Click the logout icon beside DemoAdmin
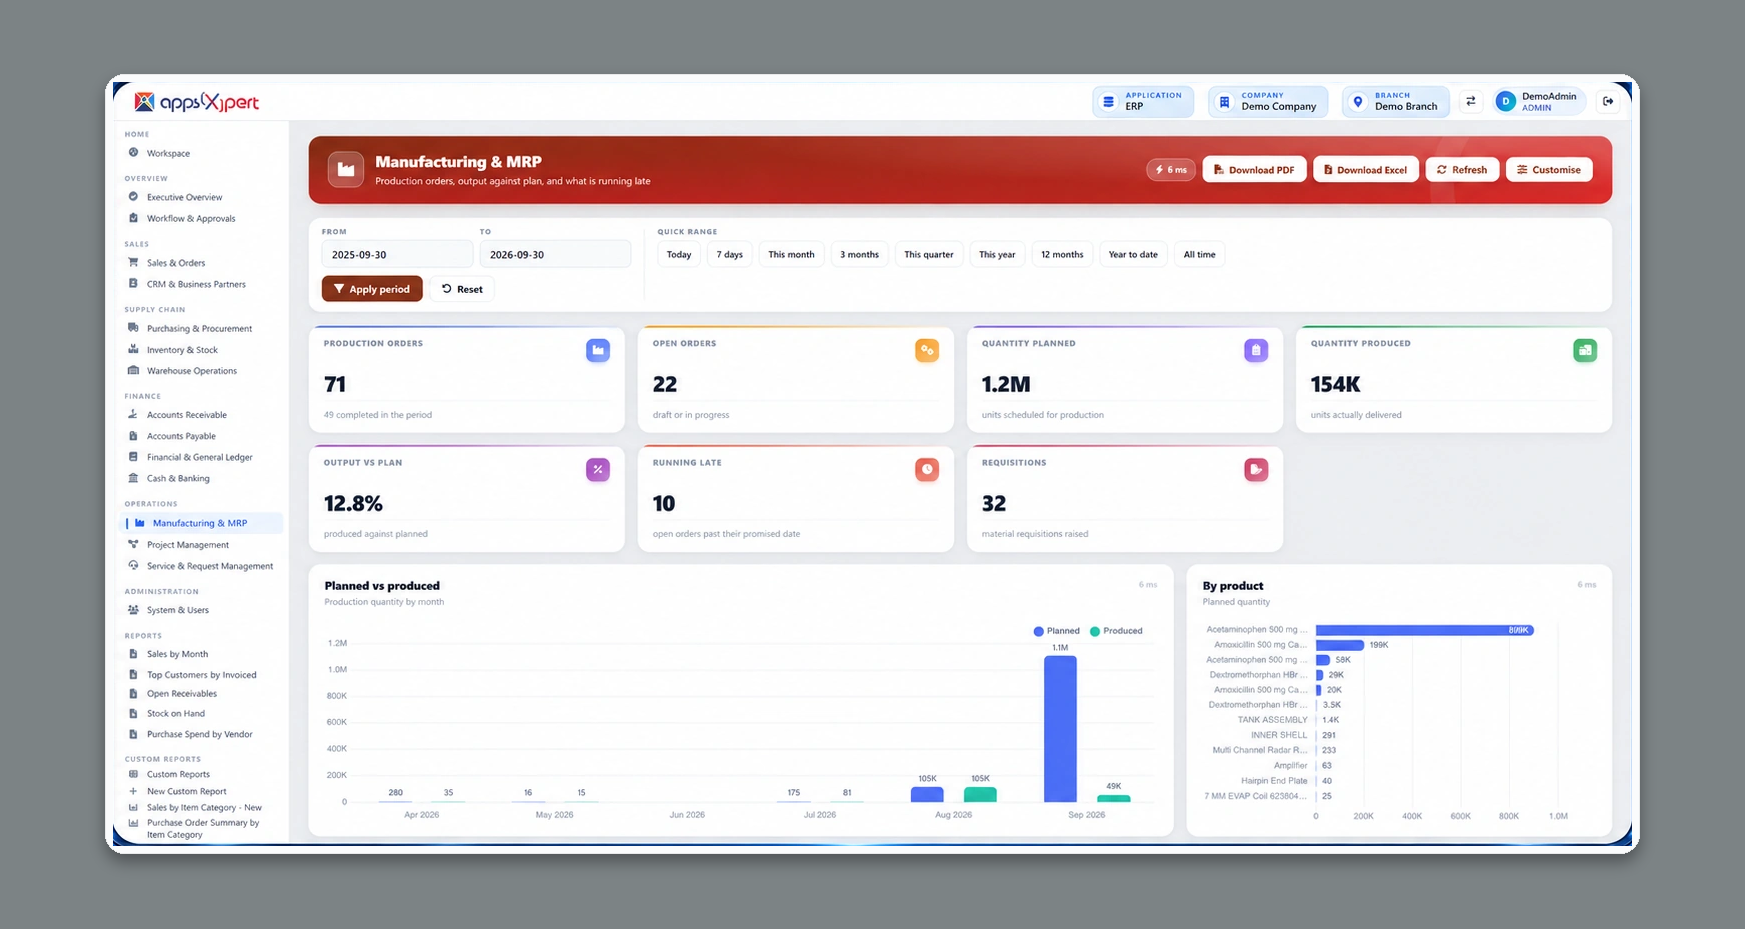The width and height of the screenshot is (1745, 929). [x=1607, y=101]
